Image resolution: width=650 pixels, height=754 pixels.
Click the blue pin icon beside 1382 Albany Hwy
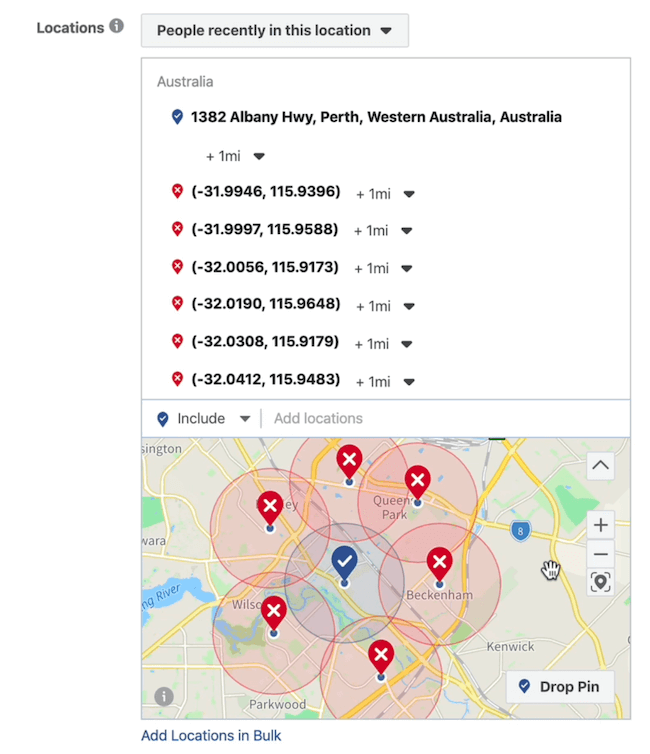pyautogui.click(x=177, y=117)
